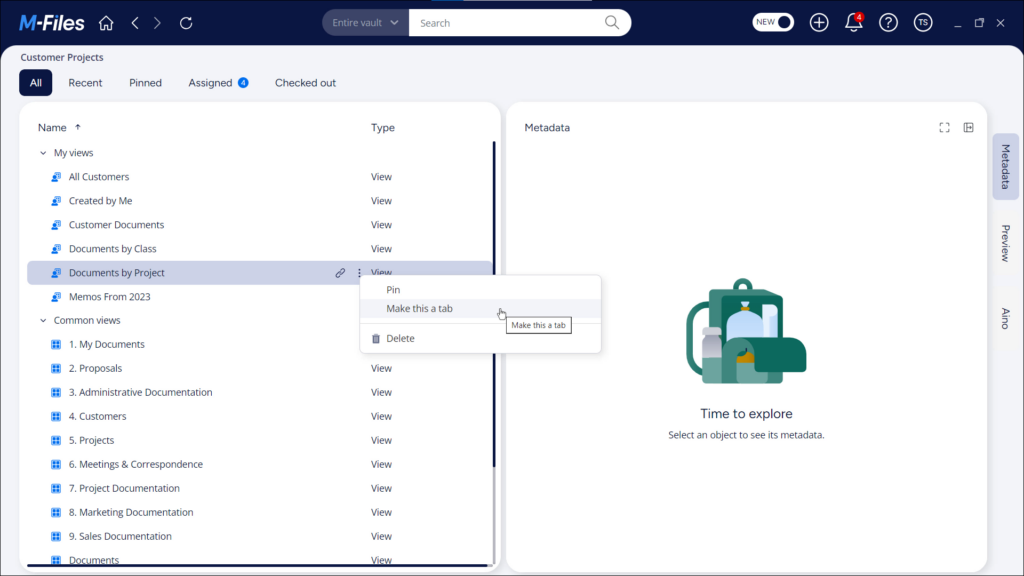This screenshot has height=576, width=1024.
Task: Click the Customer Projects breadcrumb
Action: (62, 57)
